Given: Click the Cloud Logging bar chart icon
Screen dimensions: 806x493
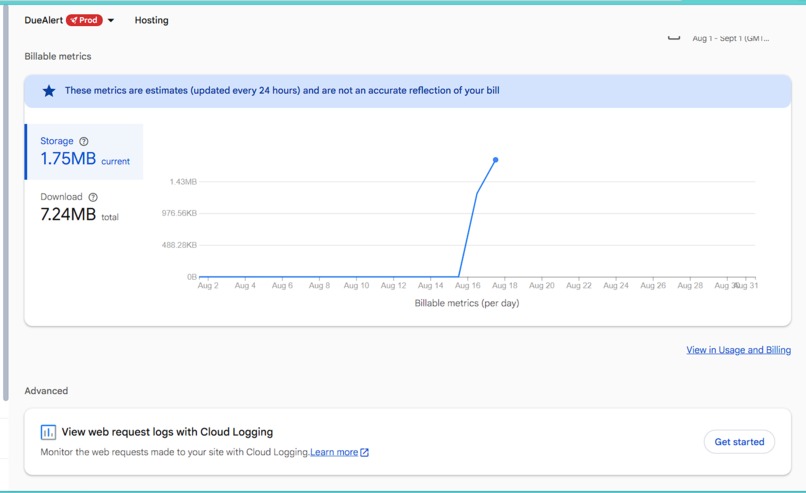Looking at the screenshot, I should point(48,432).
